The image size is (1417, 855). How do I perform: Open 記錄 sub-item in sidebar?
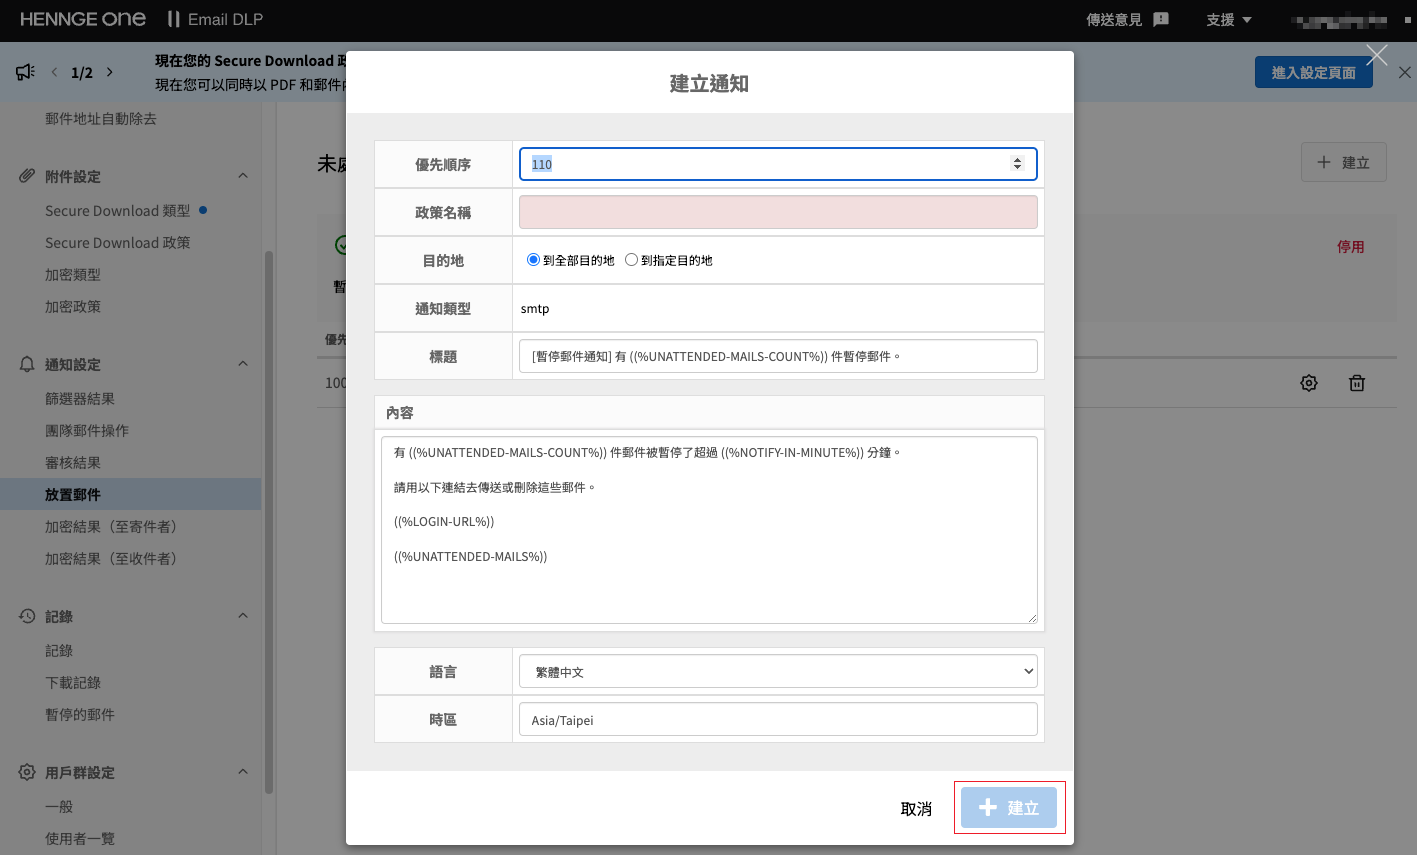(59, 651)
